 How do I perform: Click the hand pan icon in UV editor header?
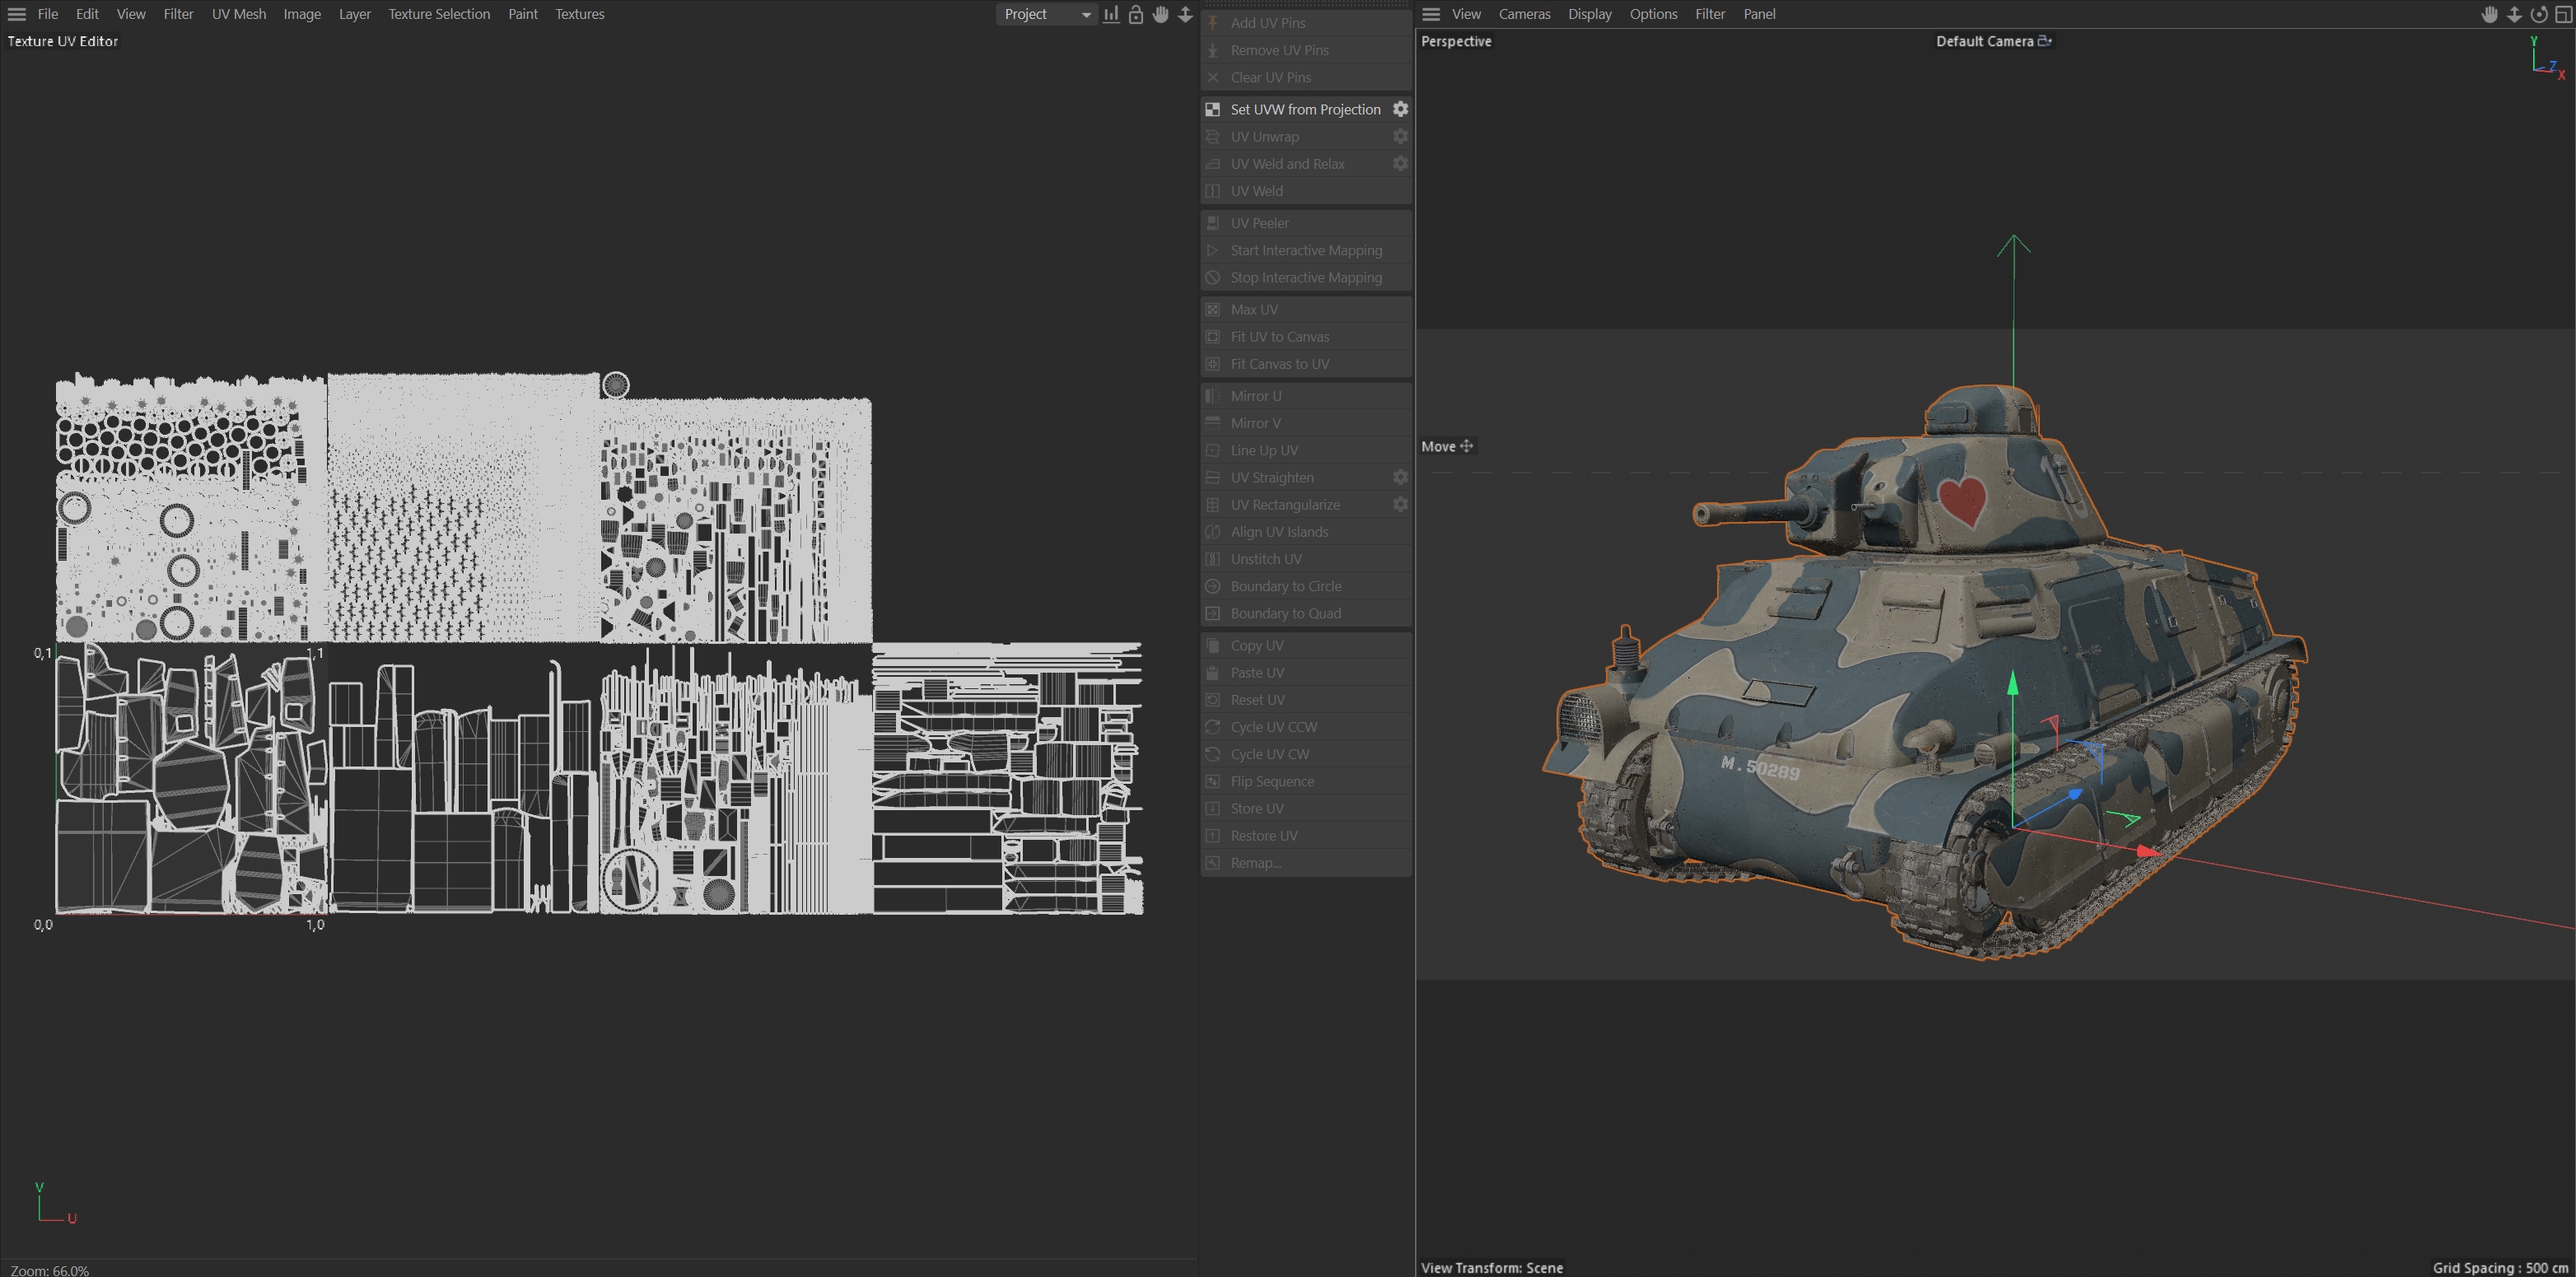[1160, 14]
